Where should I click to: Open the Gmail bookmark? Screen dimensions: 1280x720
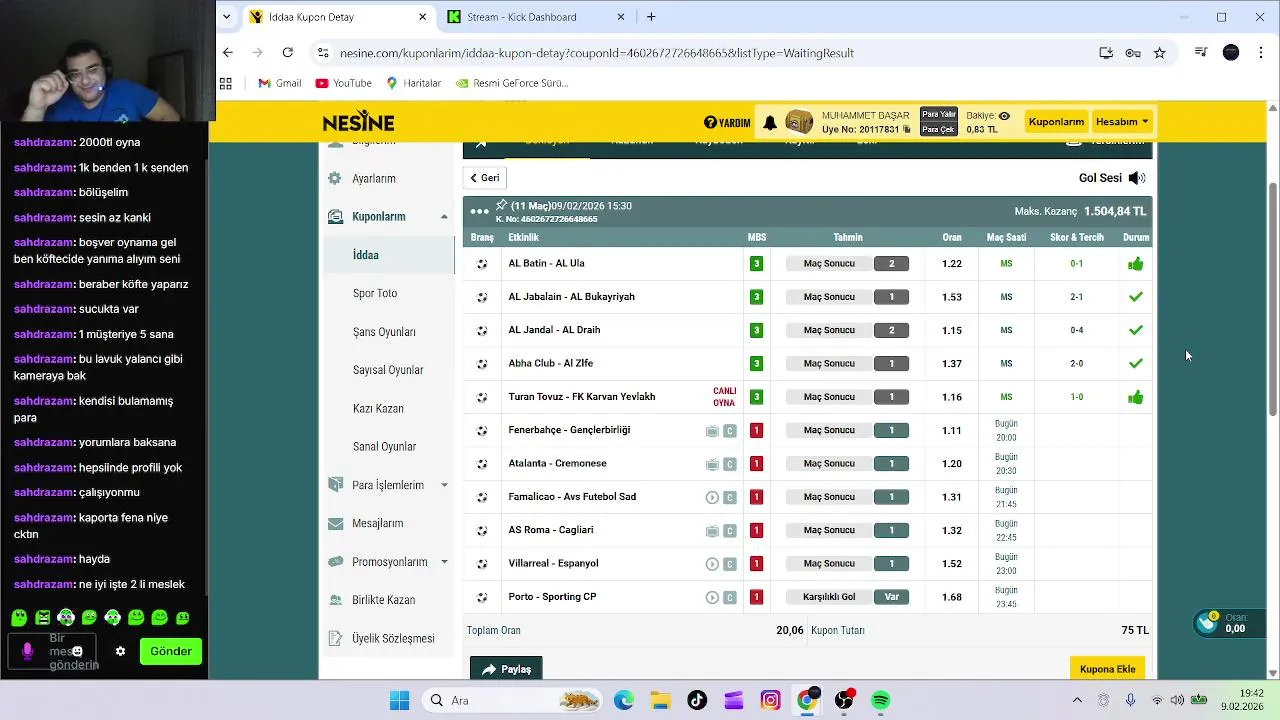tap(279, 83)
